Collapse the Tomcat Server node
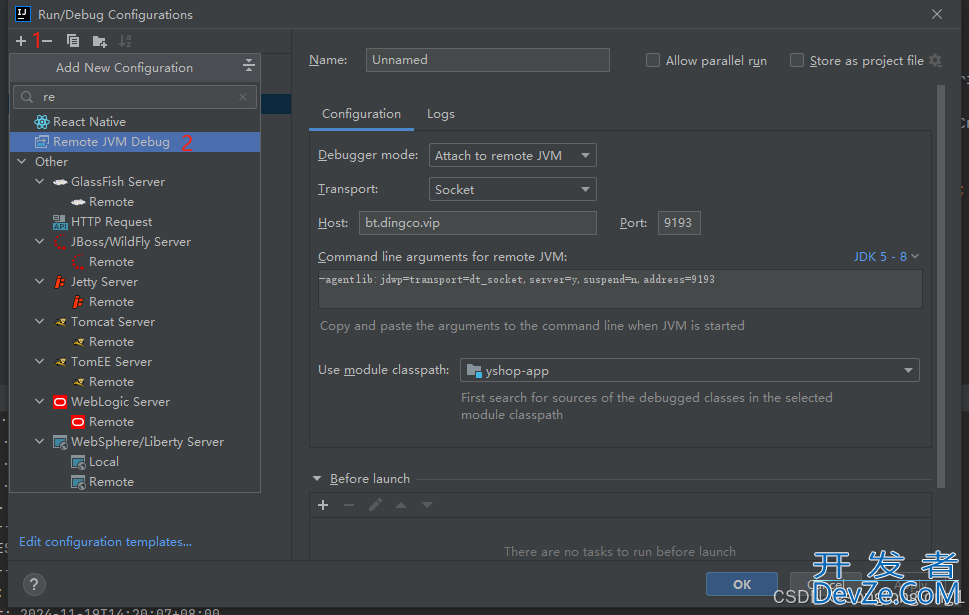969x615 pixels. (x=40, y=321)
